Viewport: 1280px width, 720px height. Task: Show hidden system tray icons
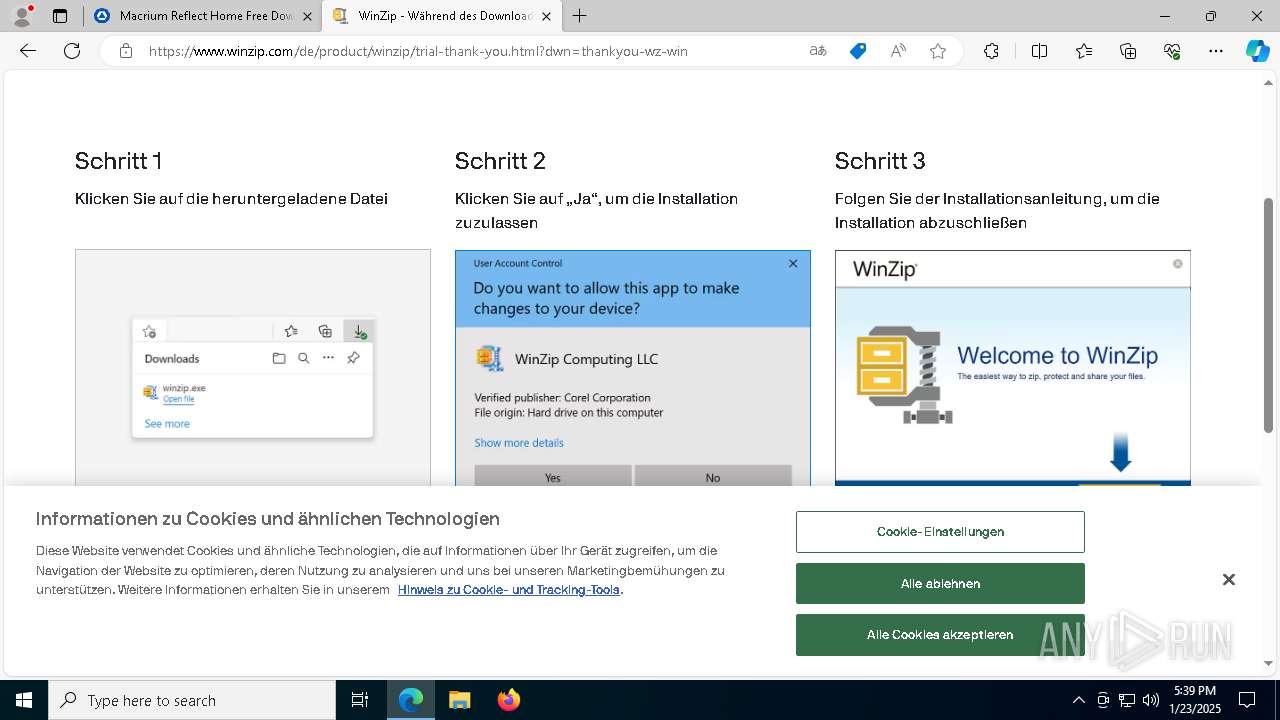click(x=1078, y=700)
